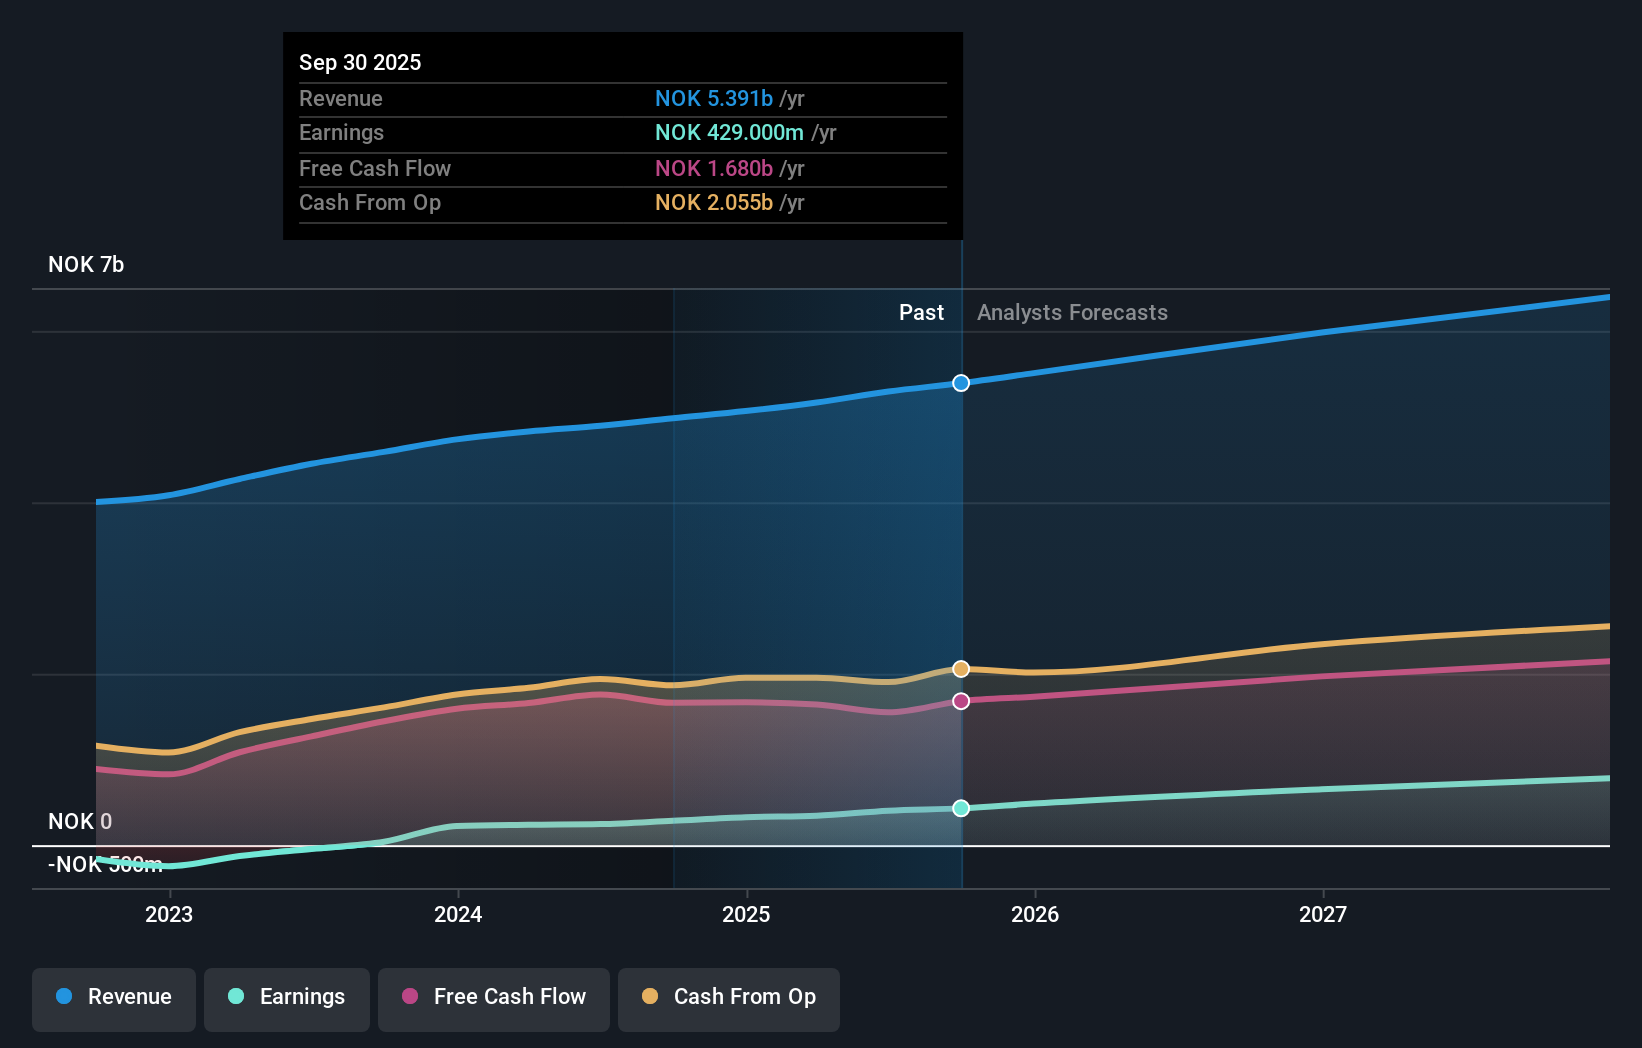This screenshot has height=1048, width=1642.
Task: Select the Cash From Op marker on the chart
Action: (x=960, y=668)
